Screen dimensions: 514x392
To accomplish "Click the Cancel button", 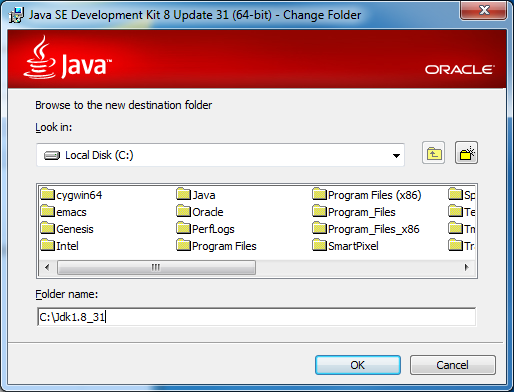I will [453, 365].
